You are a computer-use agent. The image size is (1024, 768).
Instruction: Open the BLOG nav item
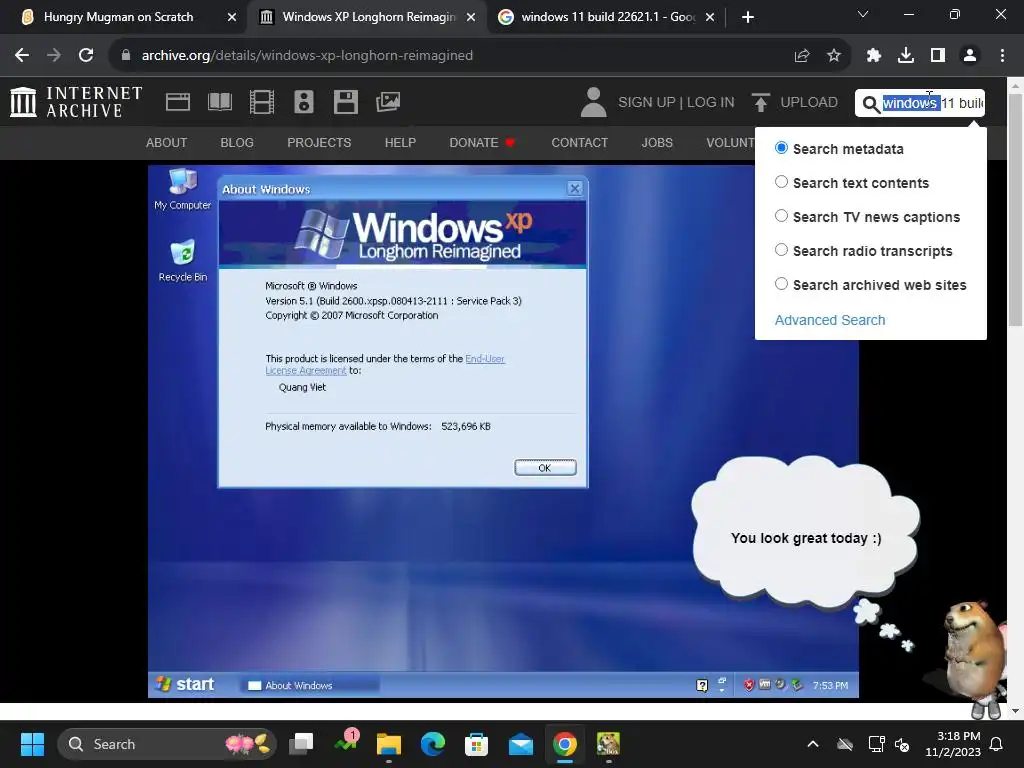pyautogui.click(x=237, y=142)
